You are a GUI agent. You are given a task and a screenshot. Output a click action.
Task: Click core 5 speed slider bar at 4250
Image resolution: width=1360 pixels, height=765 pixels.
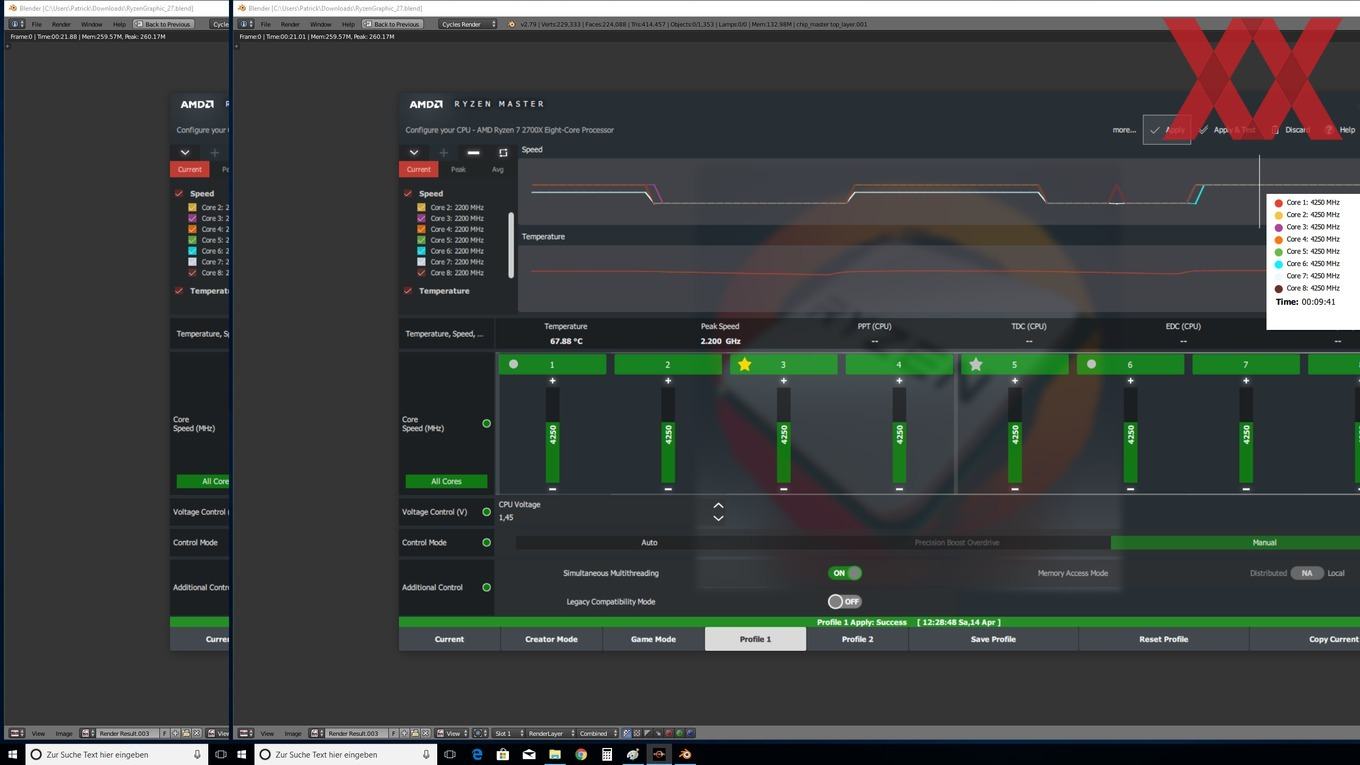(x=1015, y=435)
